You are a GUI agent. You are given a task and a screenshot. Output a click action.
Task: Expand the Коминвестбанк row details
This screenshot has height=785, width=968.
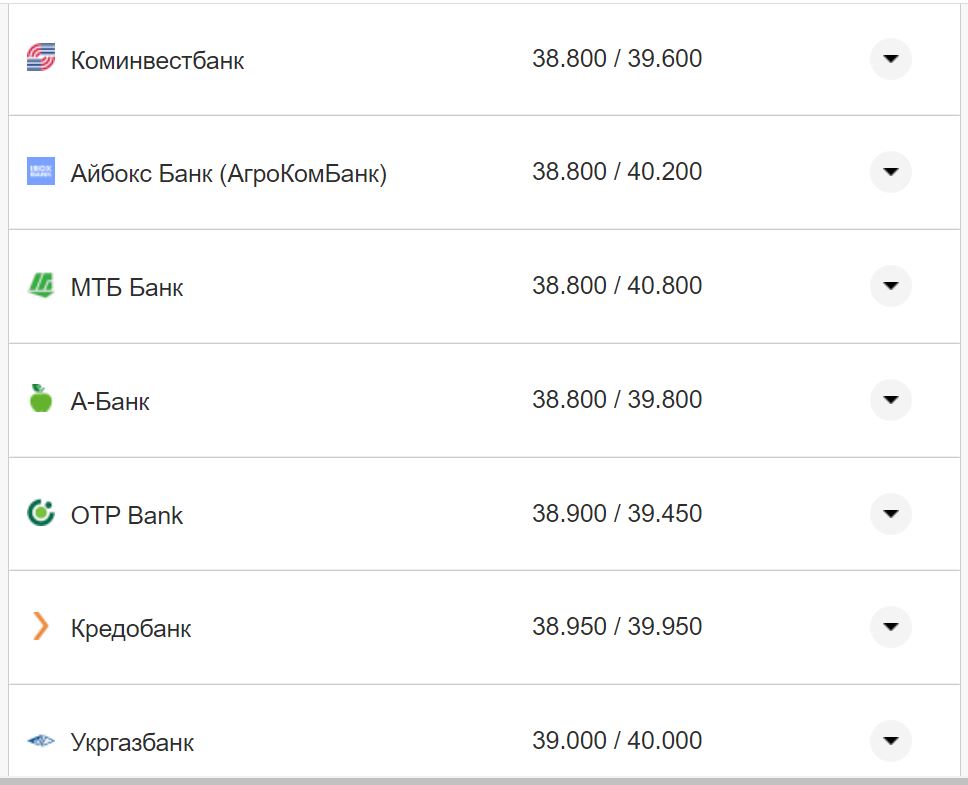click(890, 59)
